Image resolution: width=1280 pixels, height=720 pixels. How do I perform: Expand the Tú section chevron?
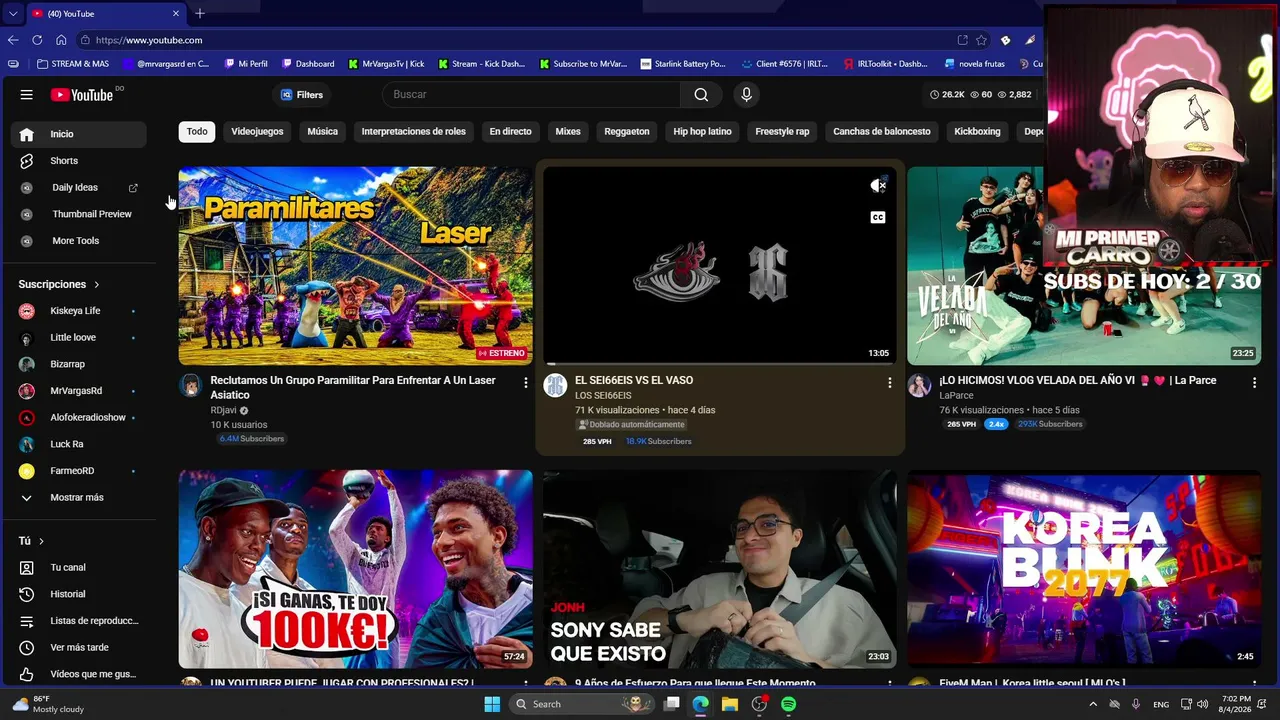41,541
